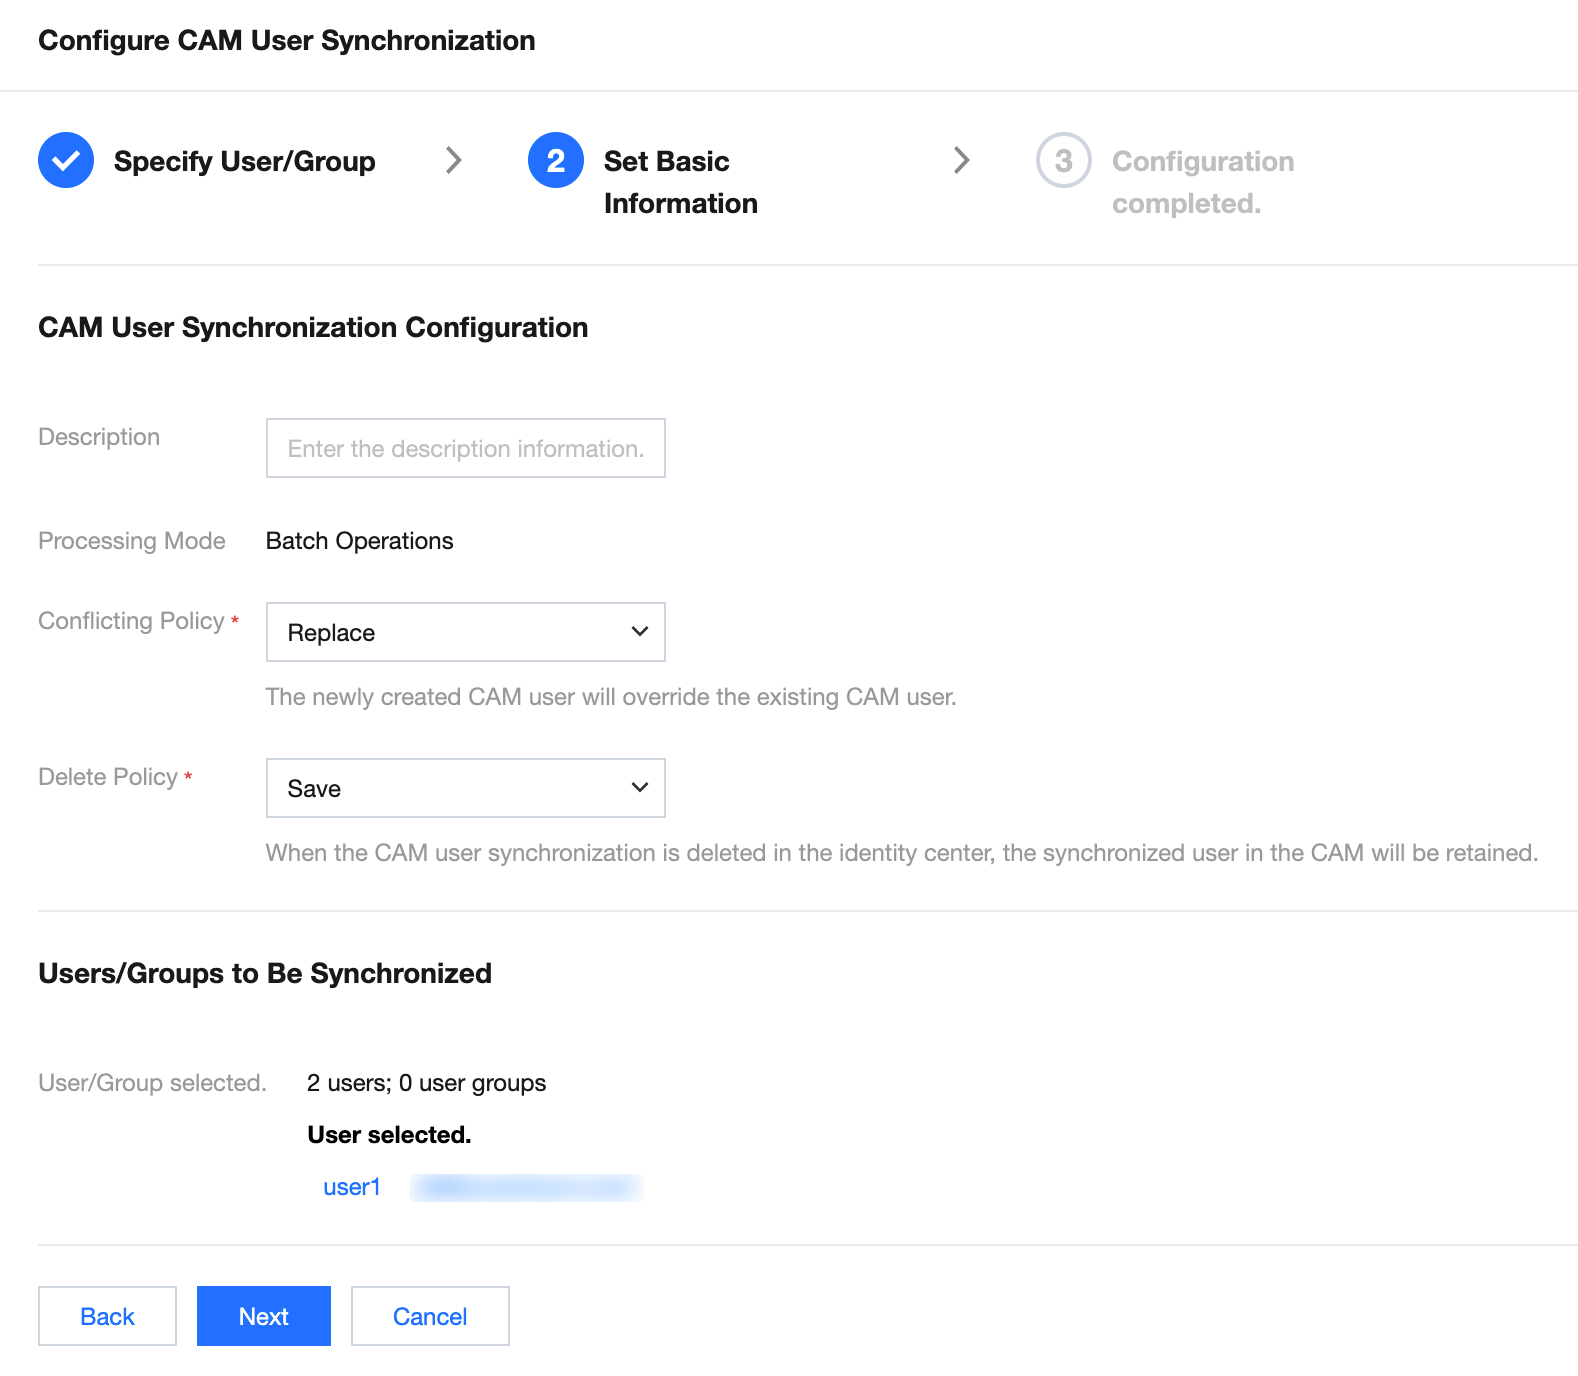This screenshot has height=1376, width=1578.
Task: Cancel the synchronization configuration
Action: tap(430, 1316)
